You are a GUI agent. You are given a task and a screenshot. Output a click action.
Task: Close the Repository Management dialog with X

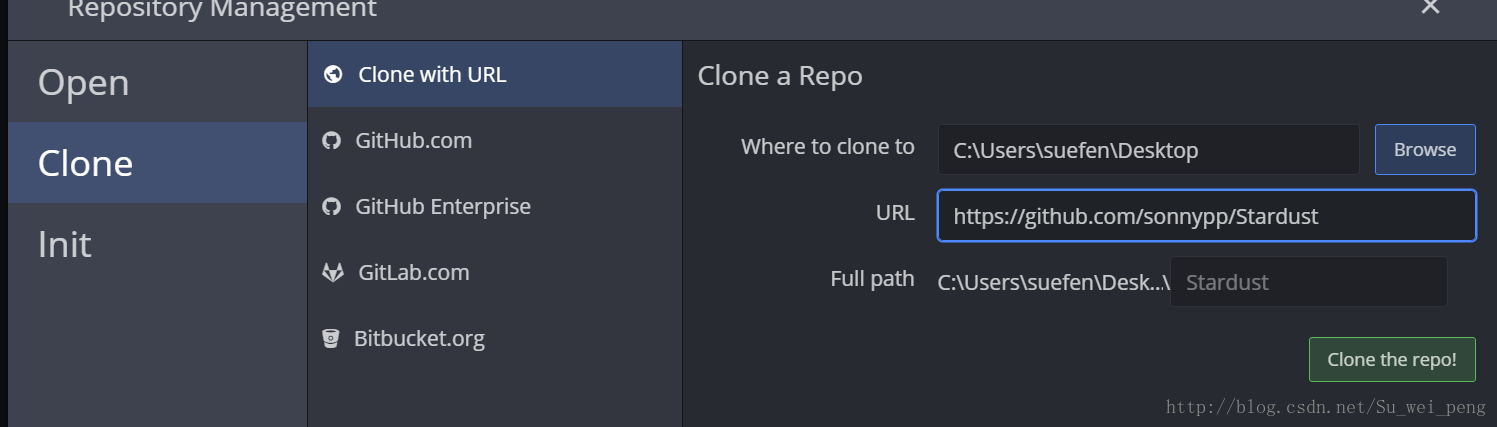pos(1430,7)
